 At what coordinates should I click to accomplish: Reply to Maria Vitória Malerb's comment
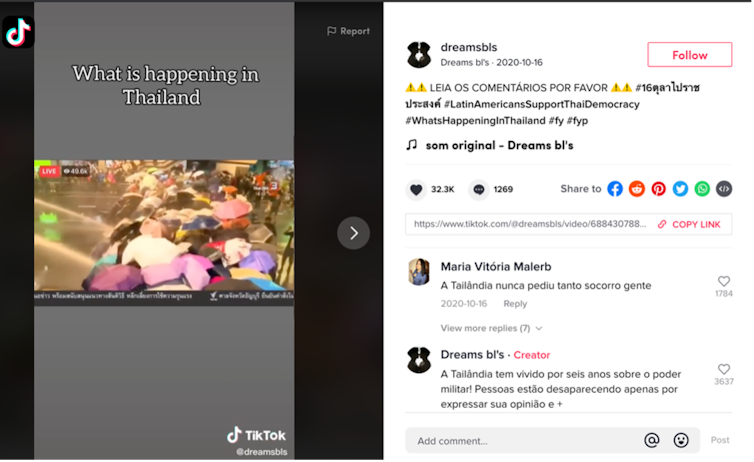[x=515, y=304]
